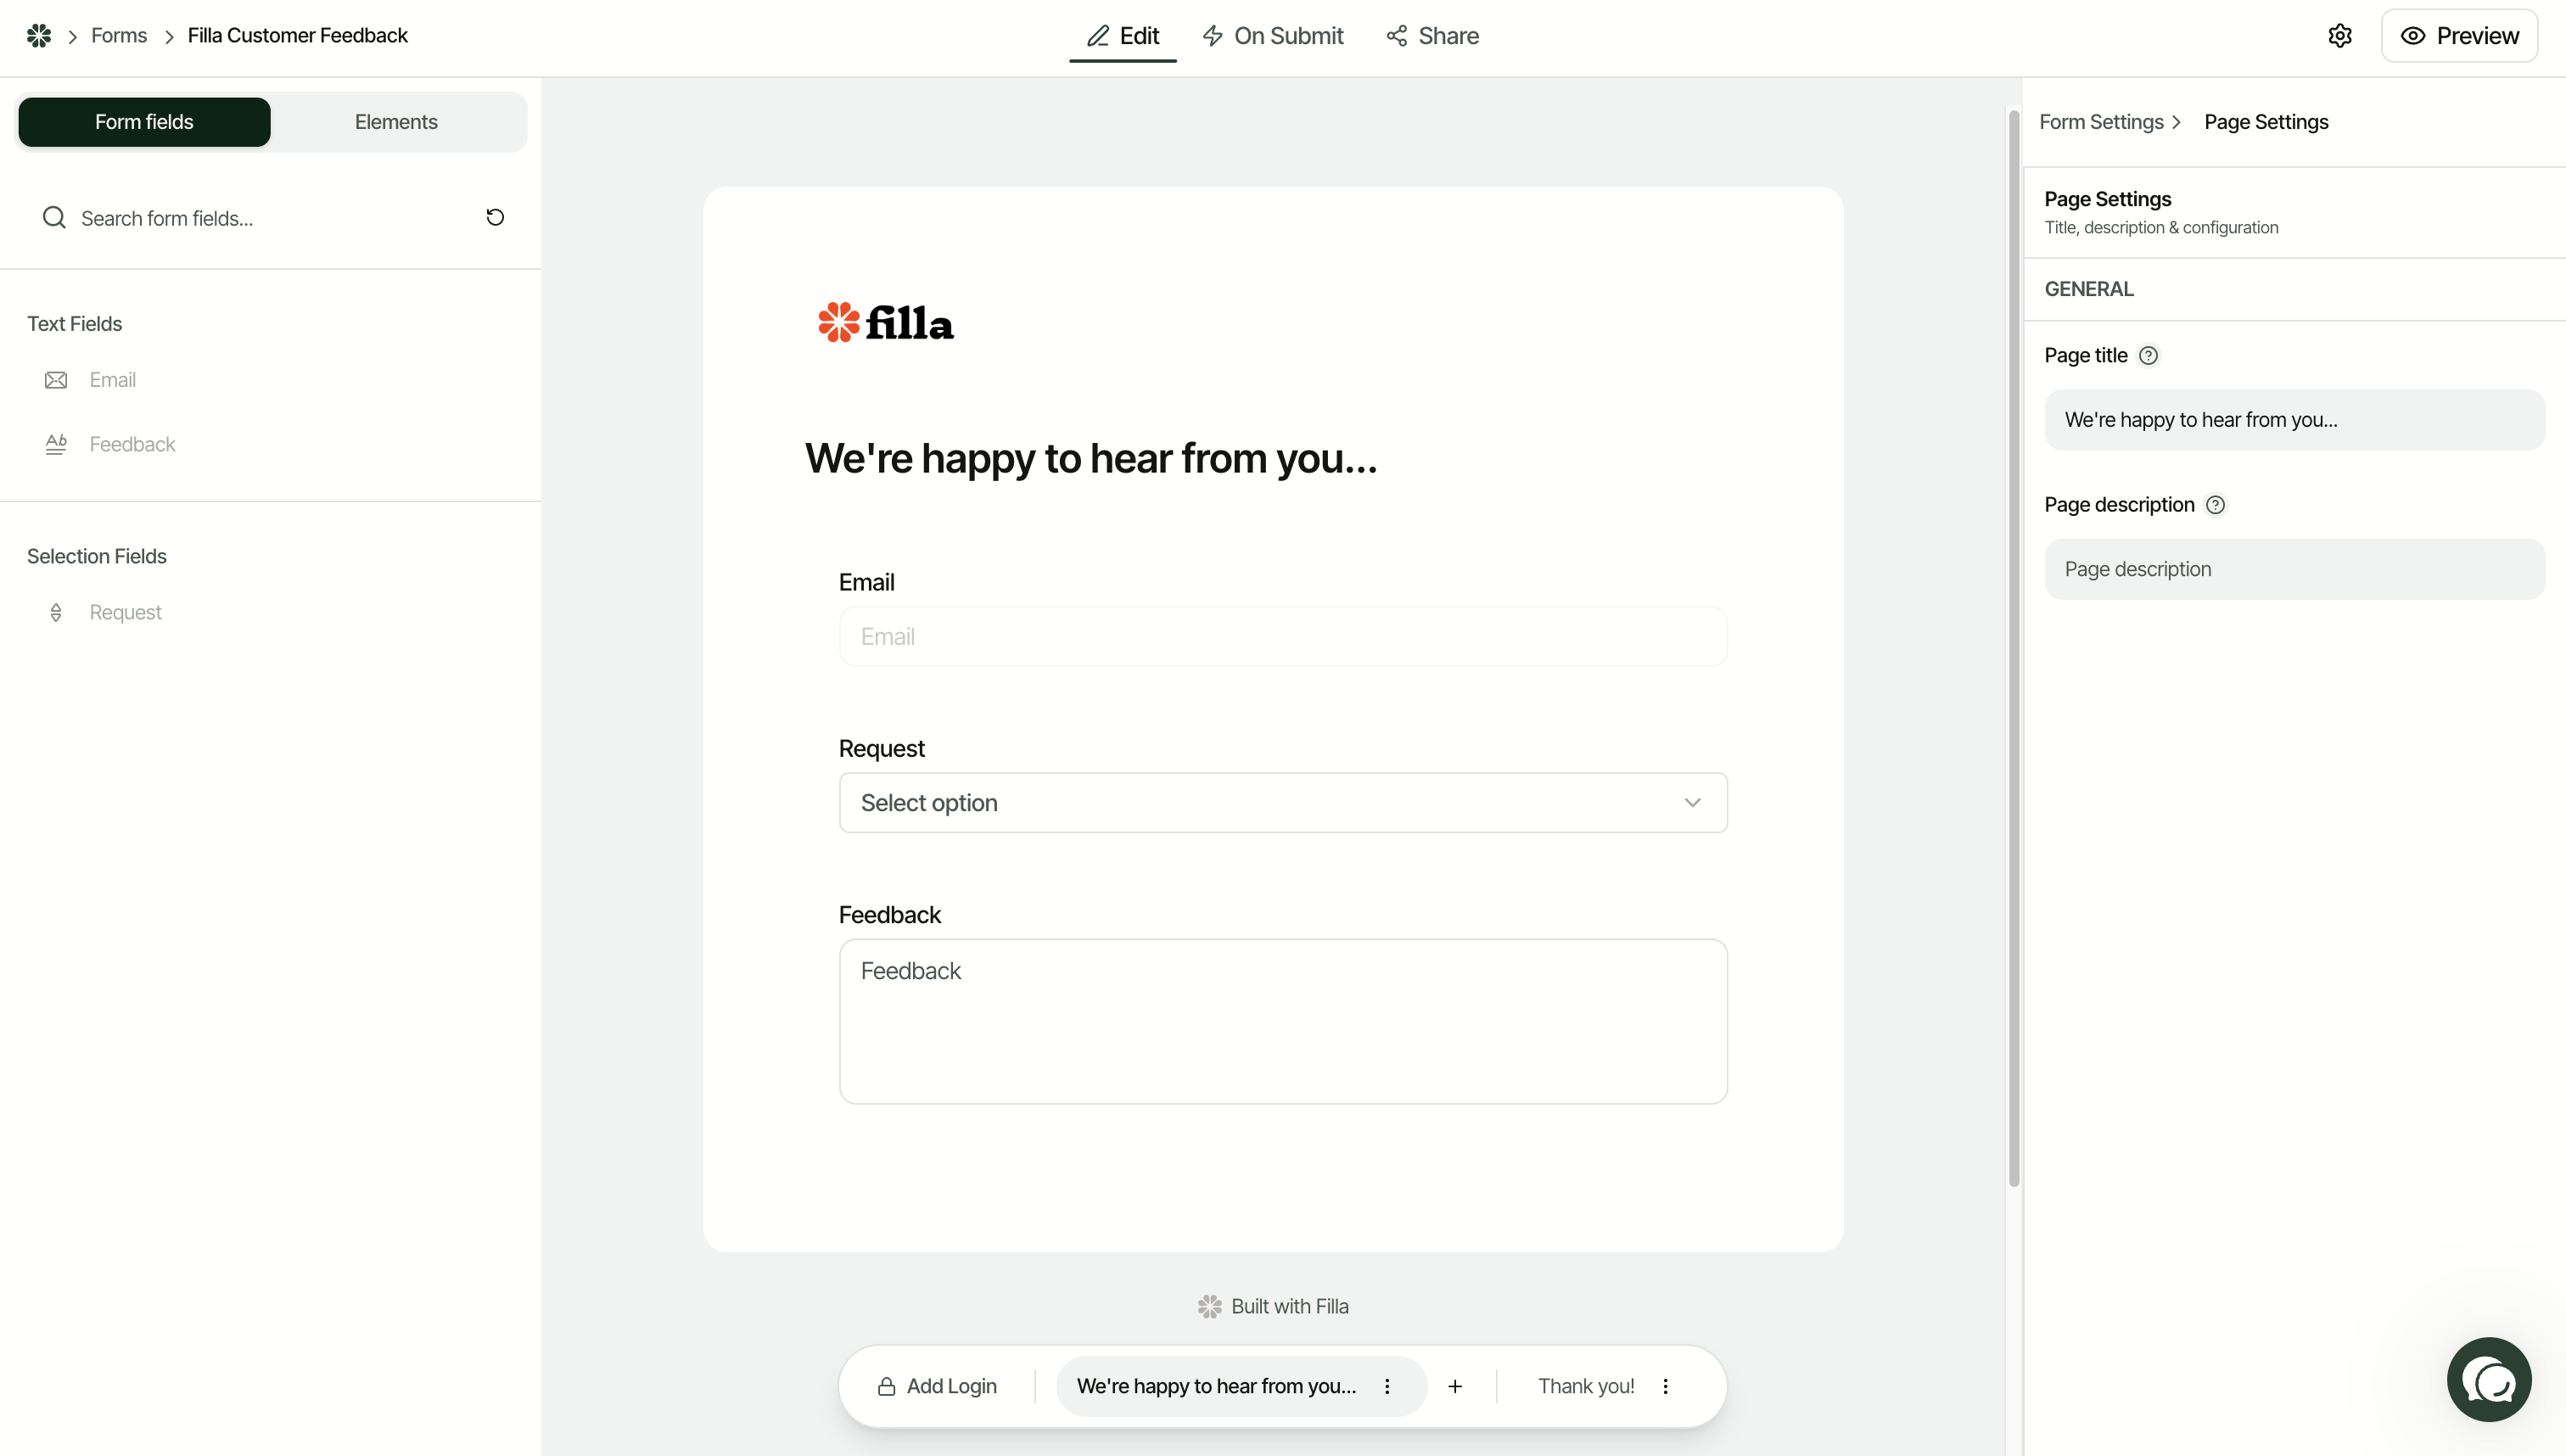Click the Feedback text field icon
2566x1456 pixels.
56,444
